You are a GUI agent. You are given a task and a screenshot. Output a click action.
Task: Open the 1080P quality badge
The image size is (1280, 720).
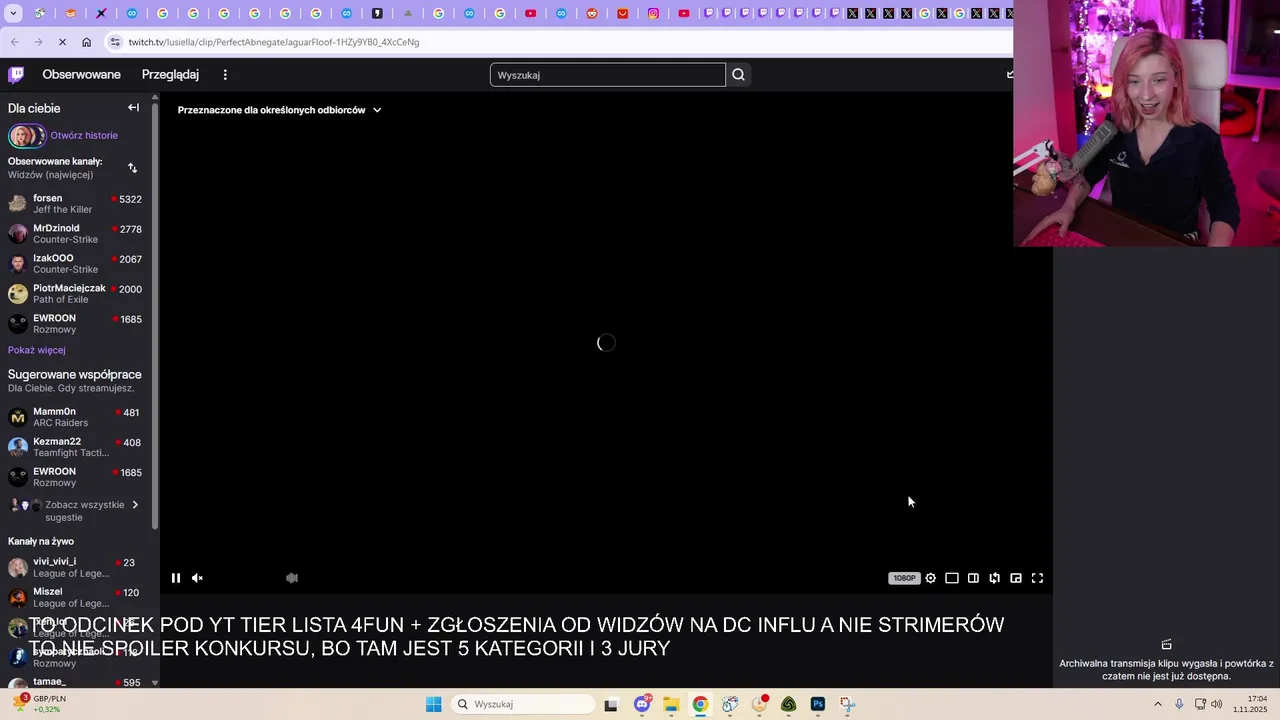904,578
